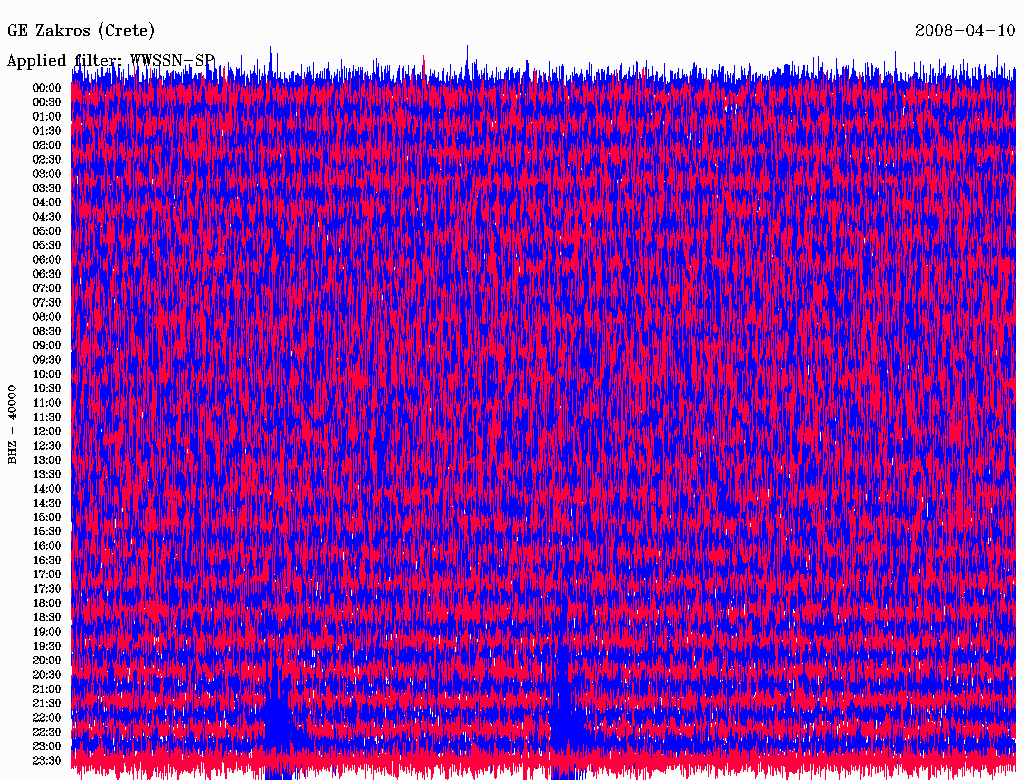Select the 05:00 time label
Image resolution: width=1024 pixels, height=780 pixels.
click(47, 231)
